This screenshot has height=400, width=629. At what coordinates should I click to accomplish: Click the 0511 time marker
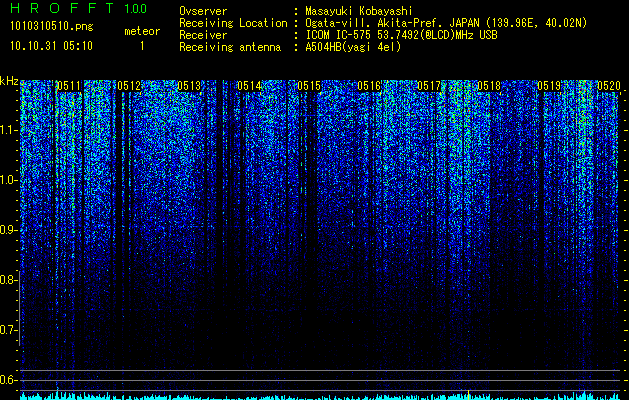tap(69, 86)
